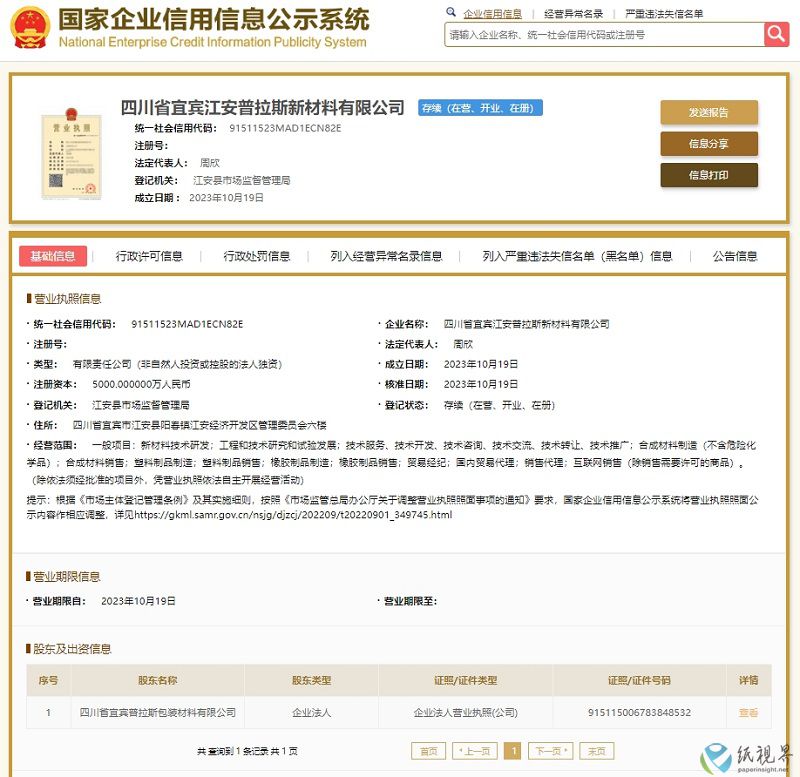
Task: Click registered capital value 5000.000000万人民币
Action: click(141, 384)
